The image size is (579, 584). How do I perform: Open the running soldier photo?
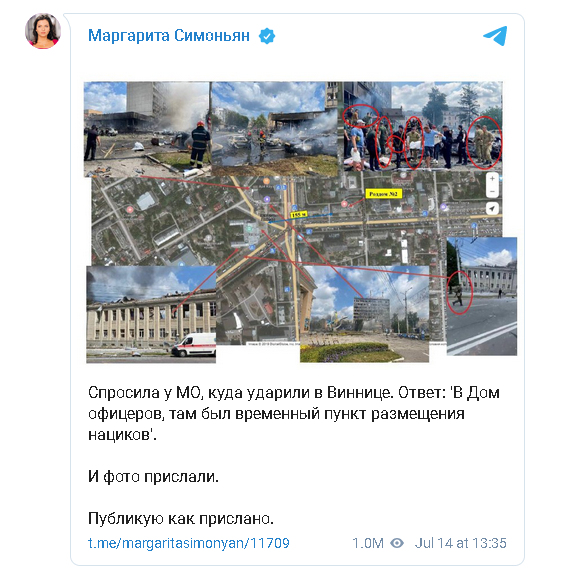tap(481, 296)
